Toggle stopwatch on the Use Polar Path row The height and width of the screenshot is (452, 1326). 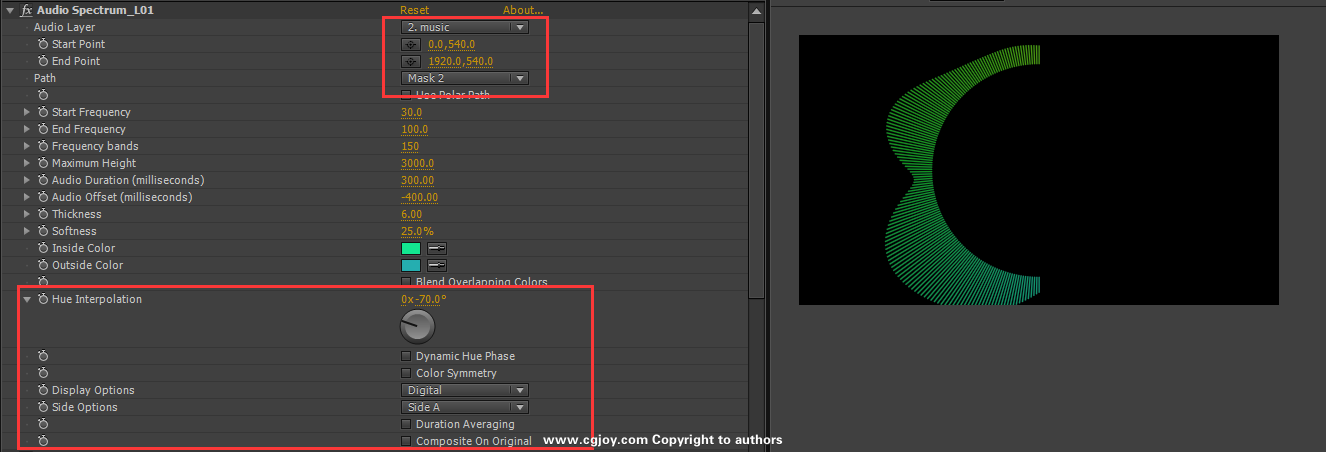pyautogui.click(x=43, y=95)
